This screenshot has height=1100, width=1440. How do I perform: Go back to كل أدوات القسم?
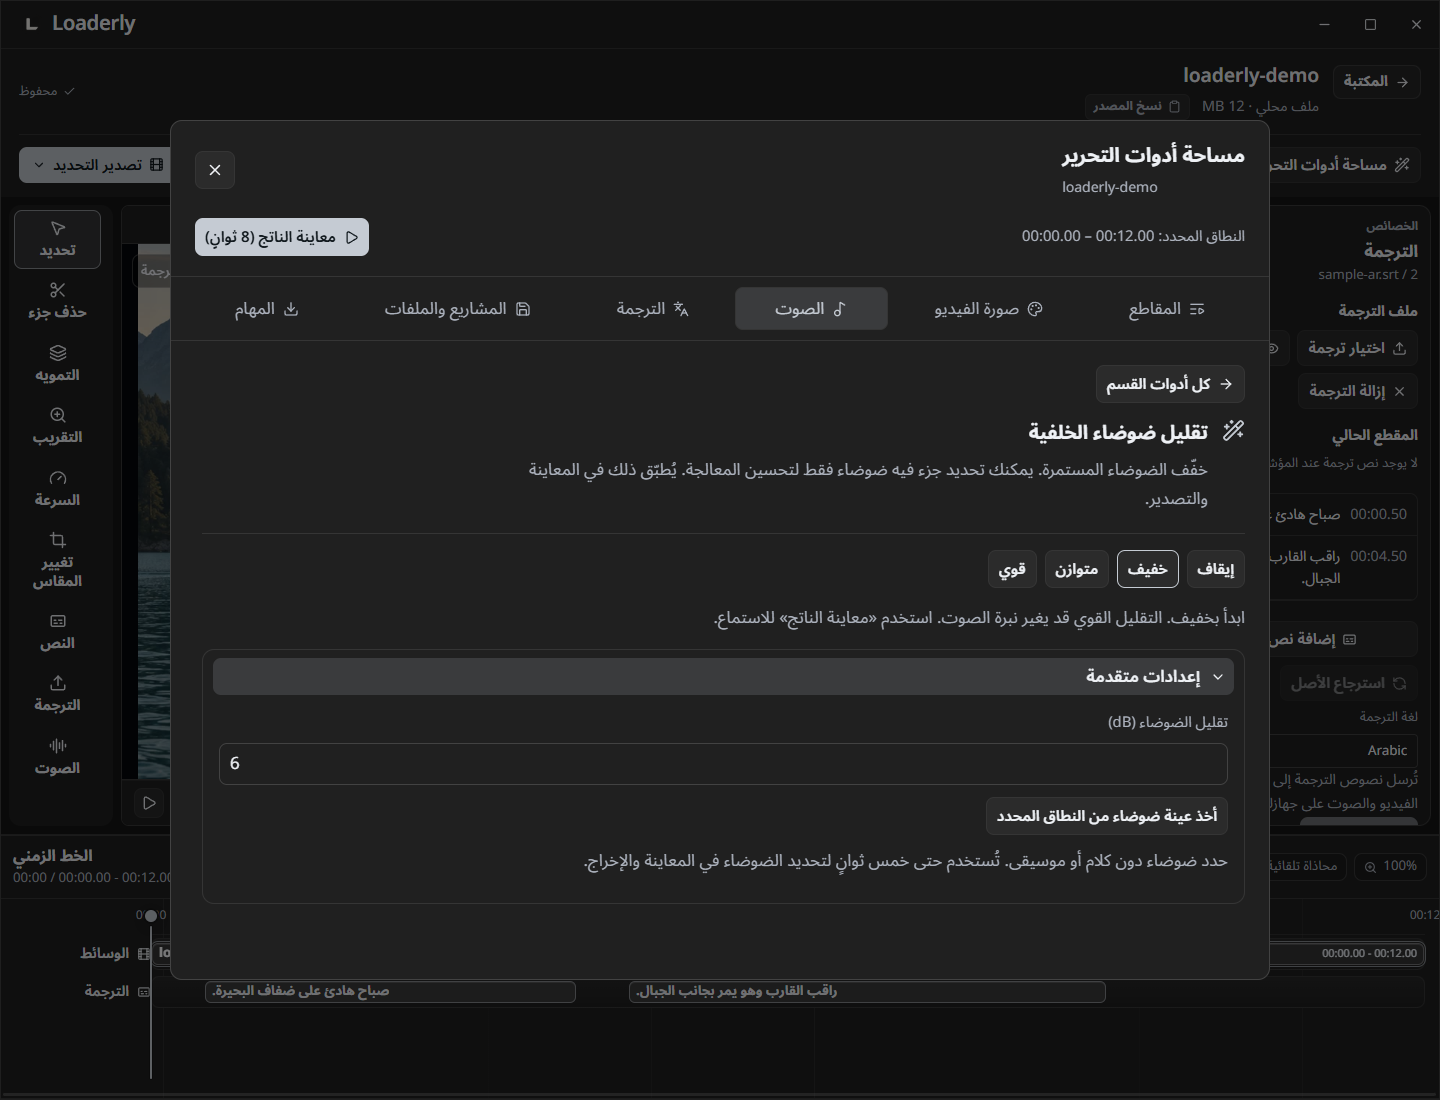[x=1170, y=384]
